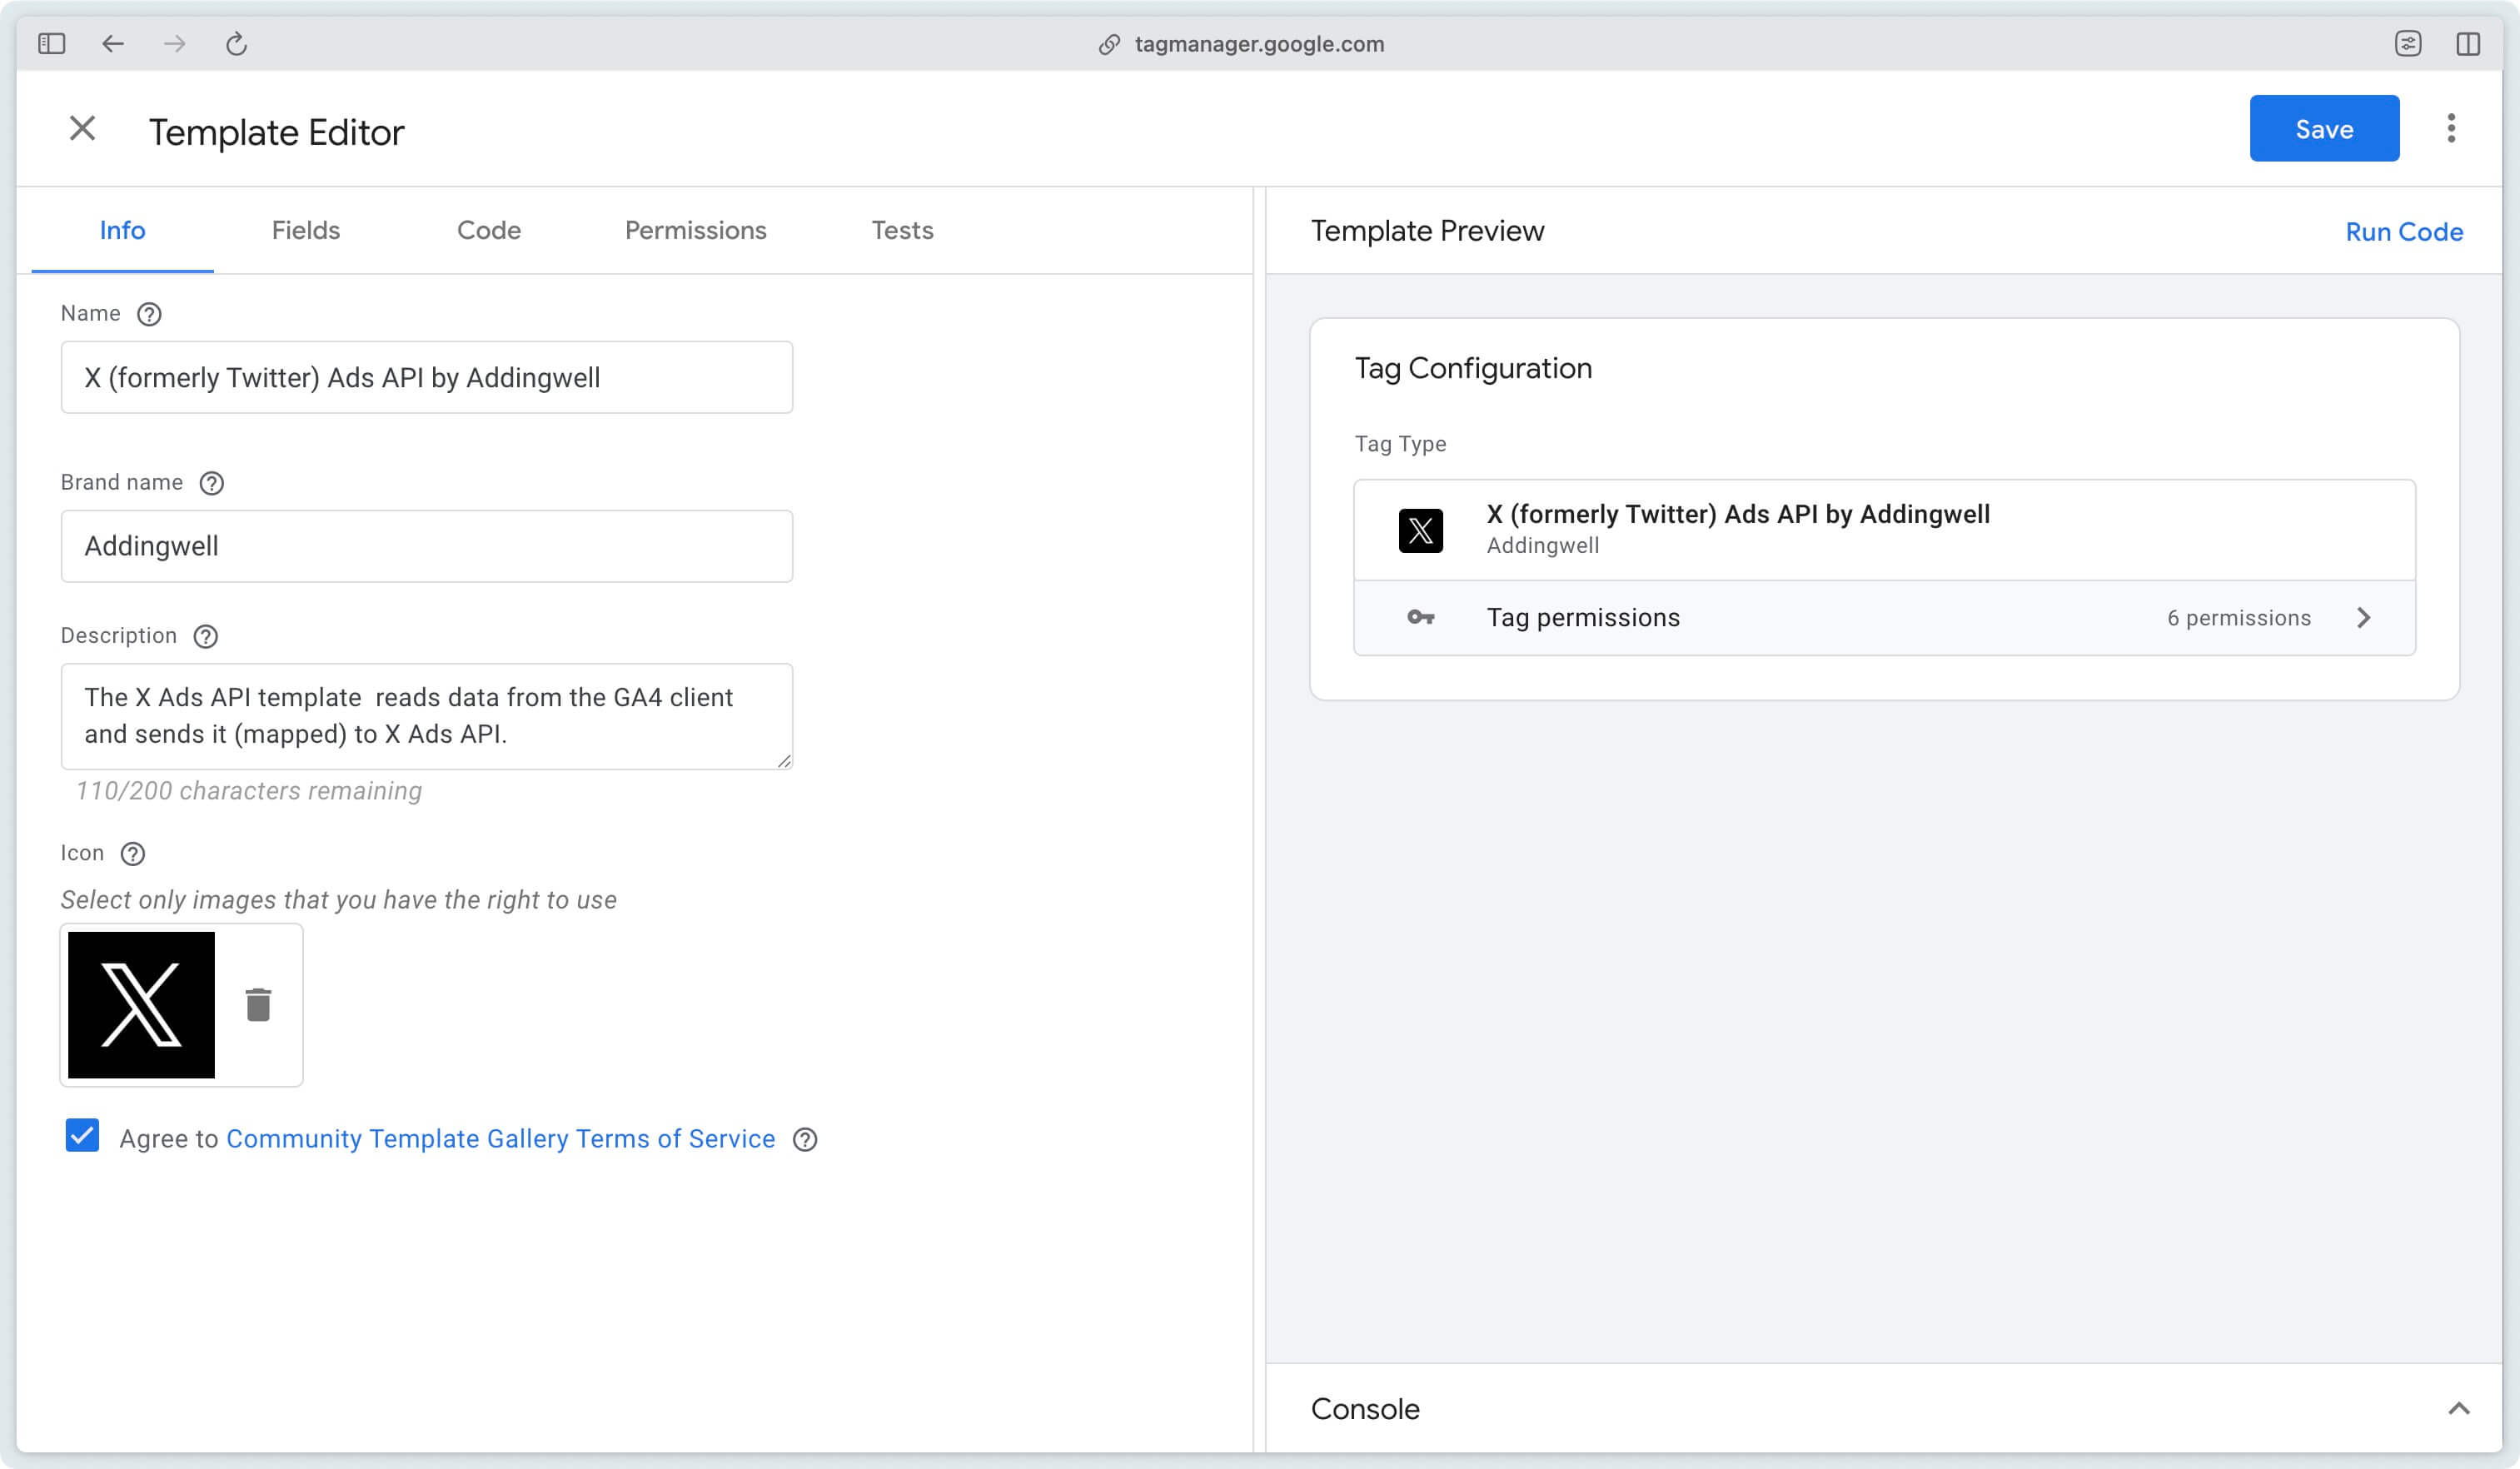Click the help icon next to Name

[149, 314]
